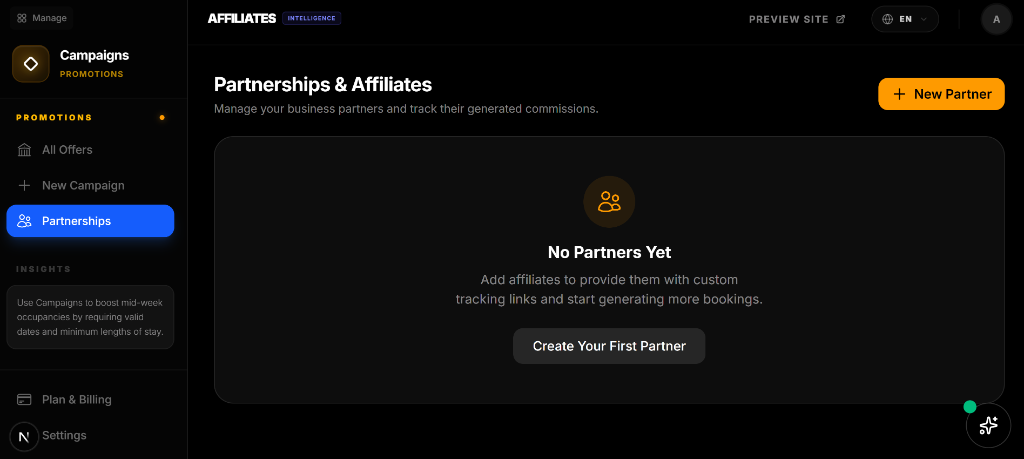
Task: Open All Offers in sidebar
Action: click(x=67, y=150)
